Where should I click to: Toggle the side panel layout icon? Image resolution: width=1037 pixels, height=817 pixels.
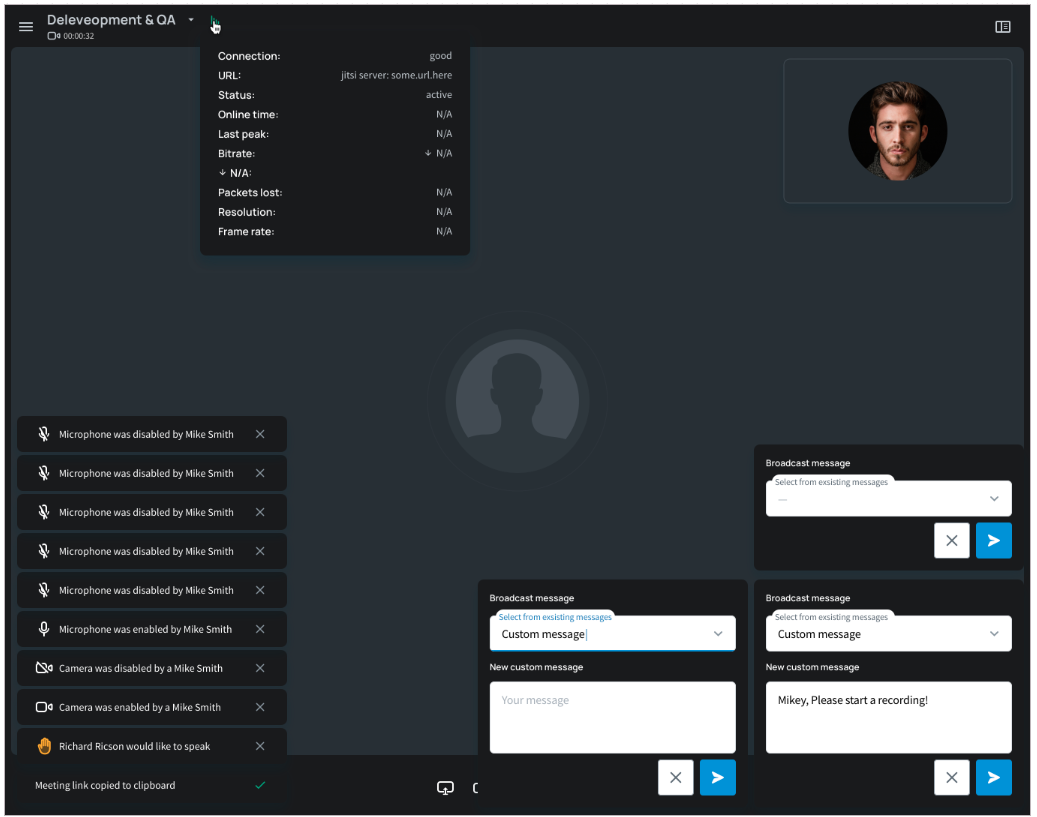[x=1002, y=27]
